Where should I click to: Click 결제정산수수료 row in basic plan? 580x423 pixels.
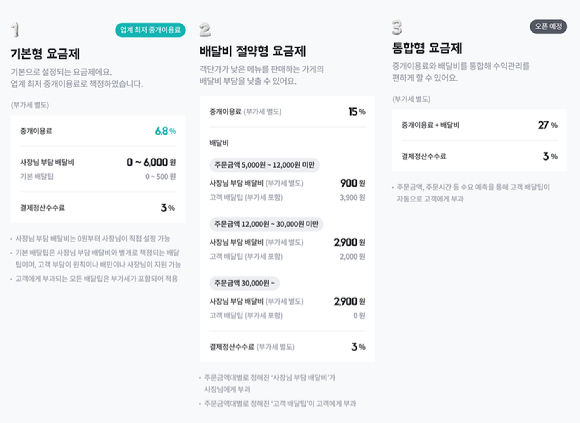(98, 208)
